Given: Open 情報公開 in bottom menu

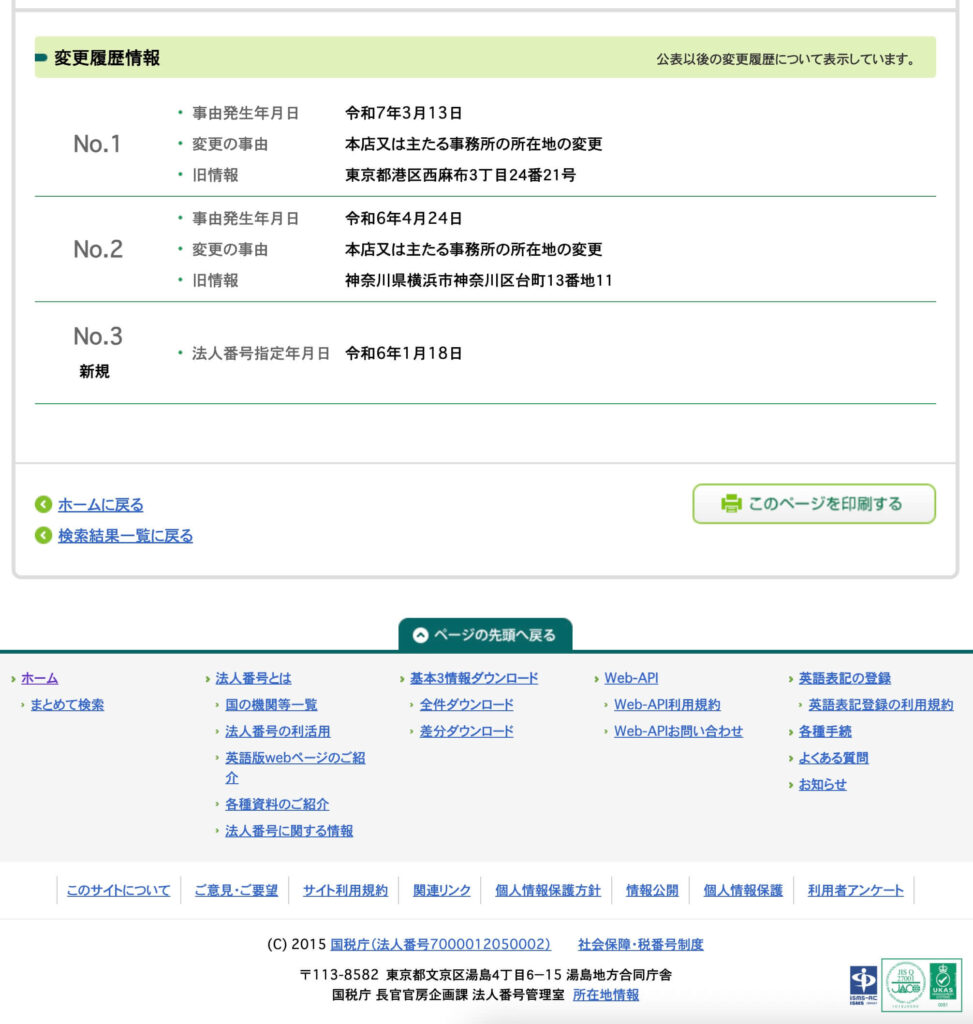Looking at the screenshot, I should coord(652,890).
